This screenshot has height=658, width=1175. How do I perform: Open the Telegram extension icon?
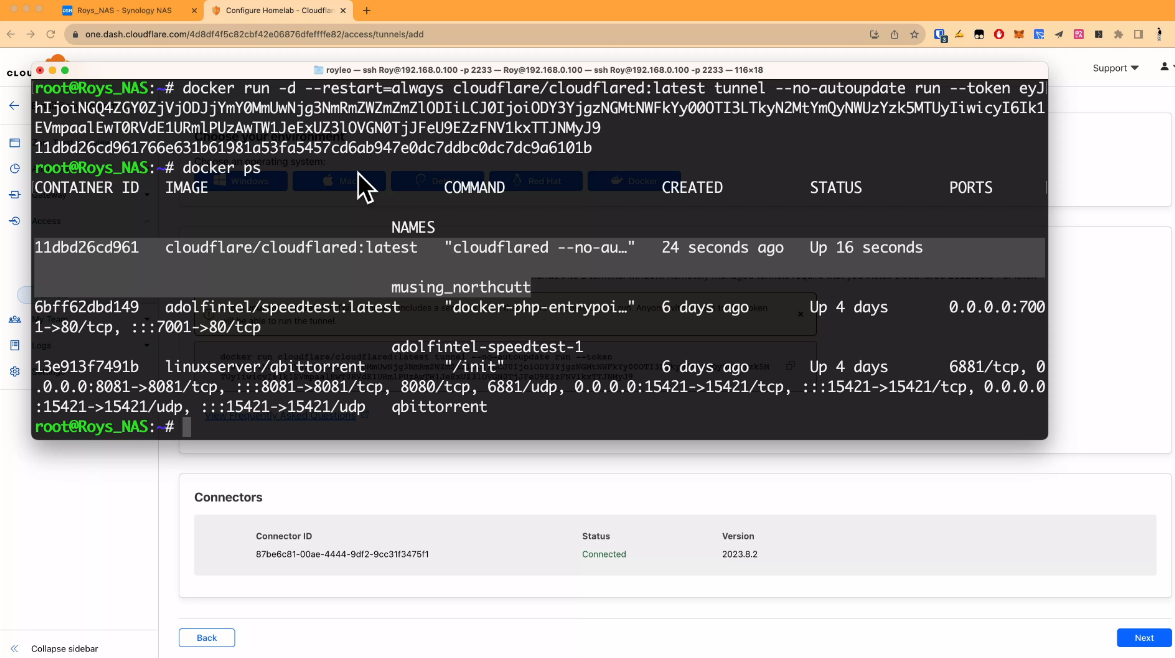click(1059, 33)
